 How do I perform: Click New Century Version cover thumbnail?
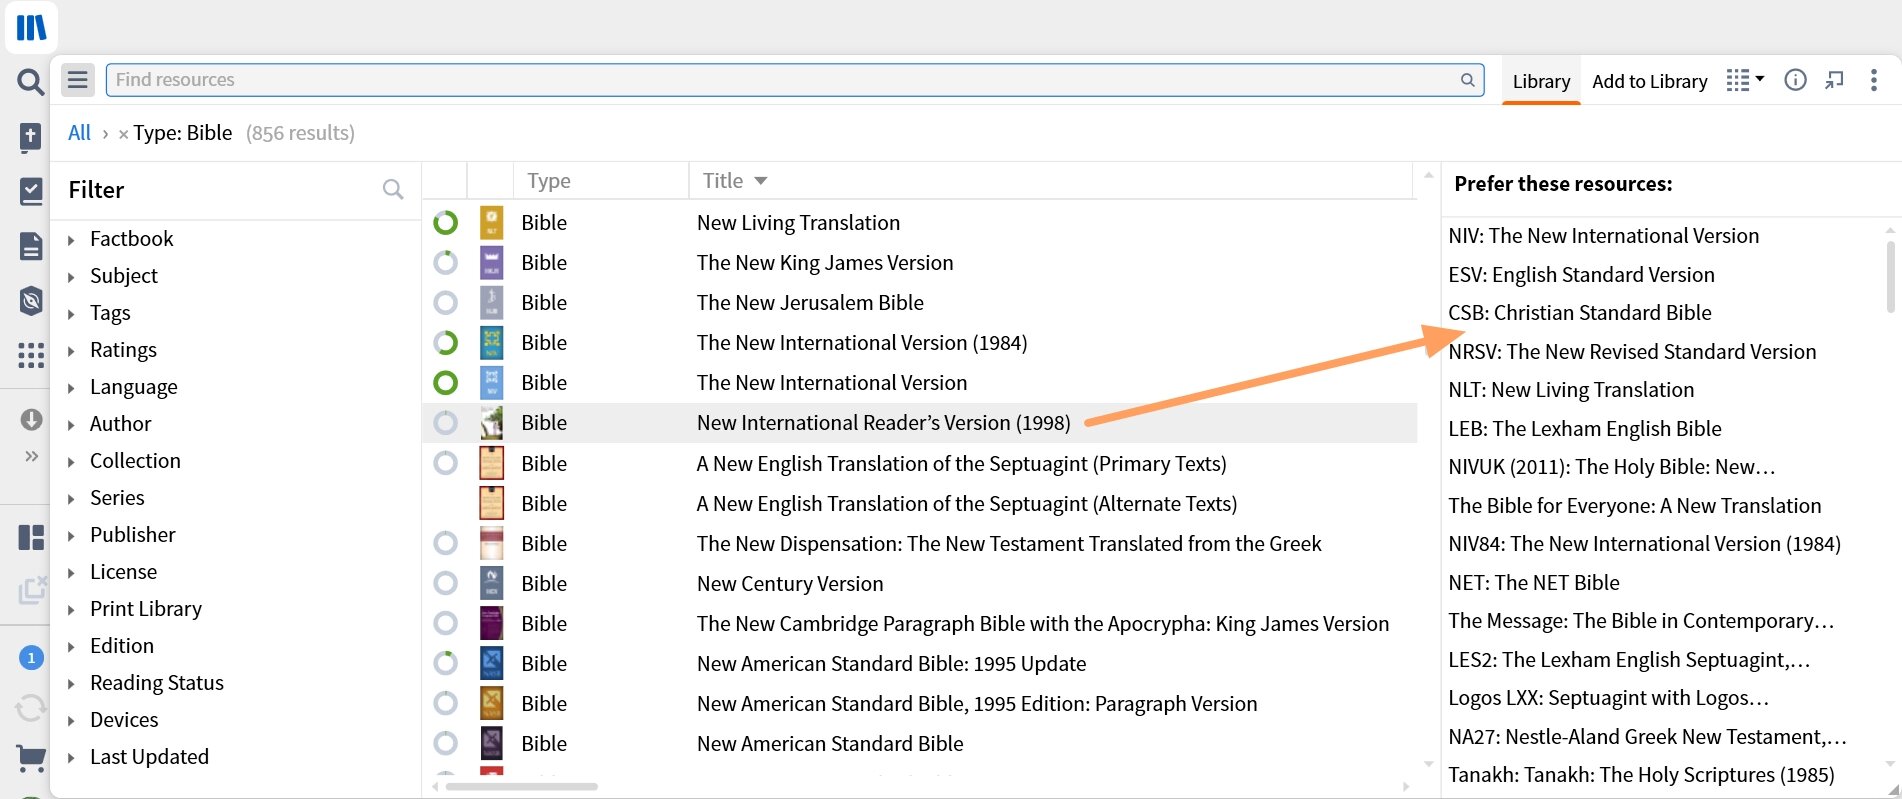(x=491, y=583)
